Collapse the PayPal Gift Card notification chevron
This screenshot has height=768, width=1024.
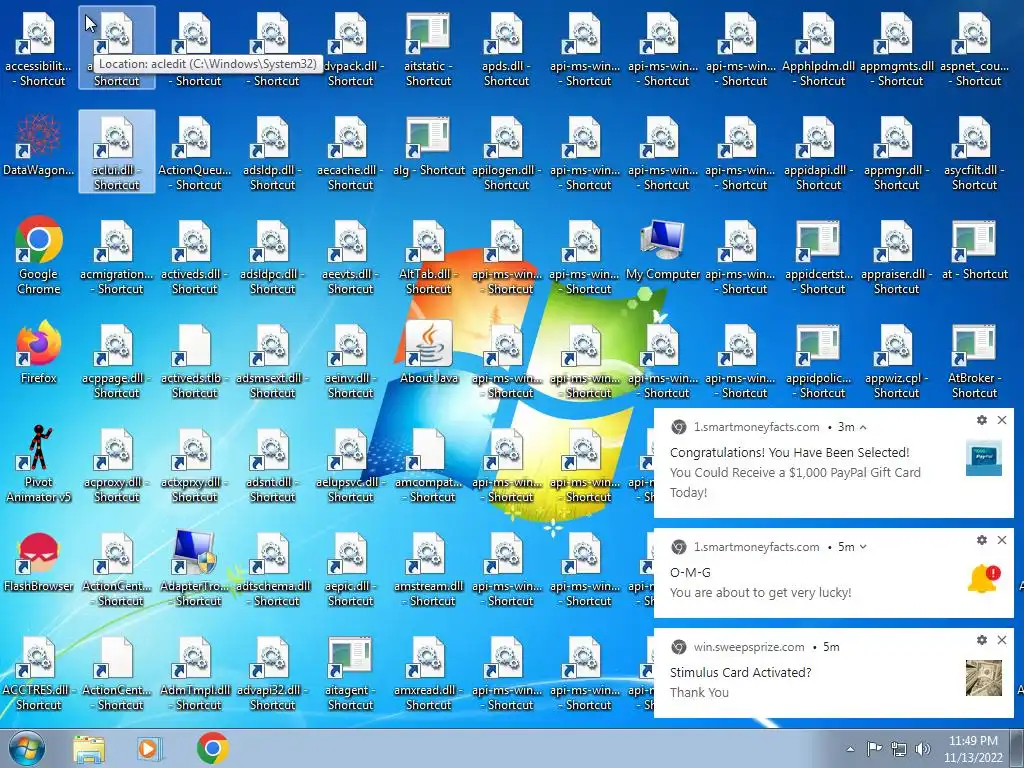[863, 427]
